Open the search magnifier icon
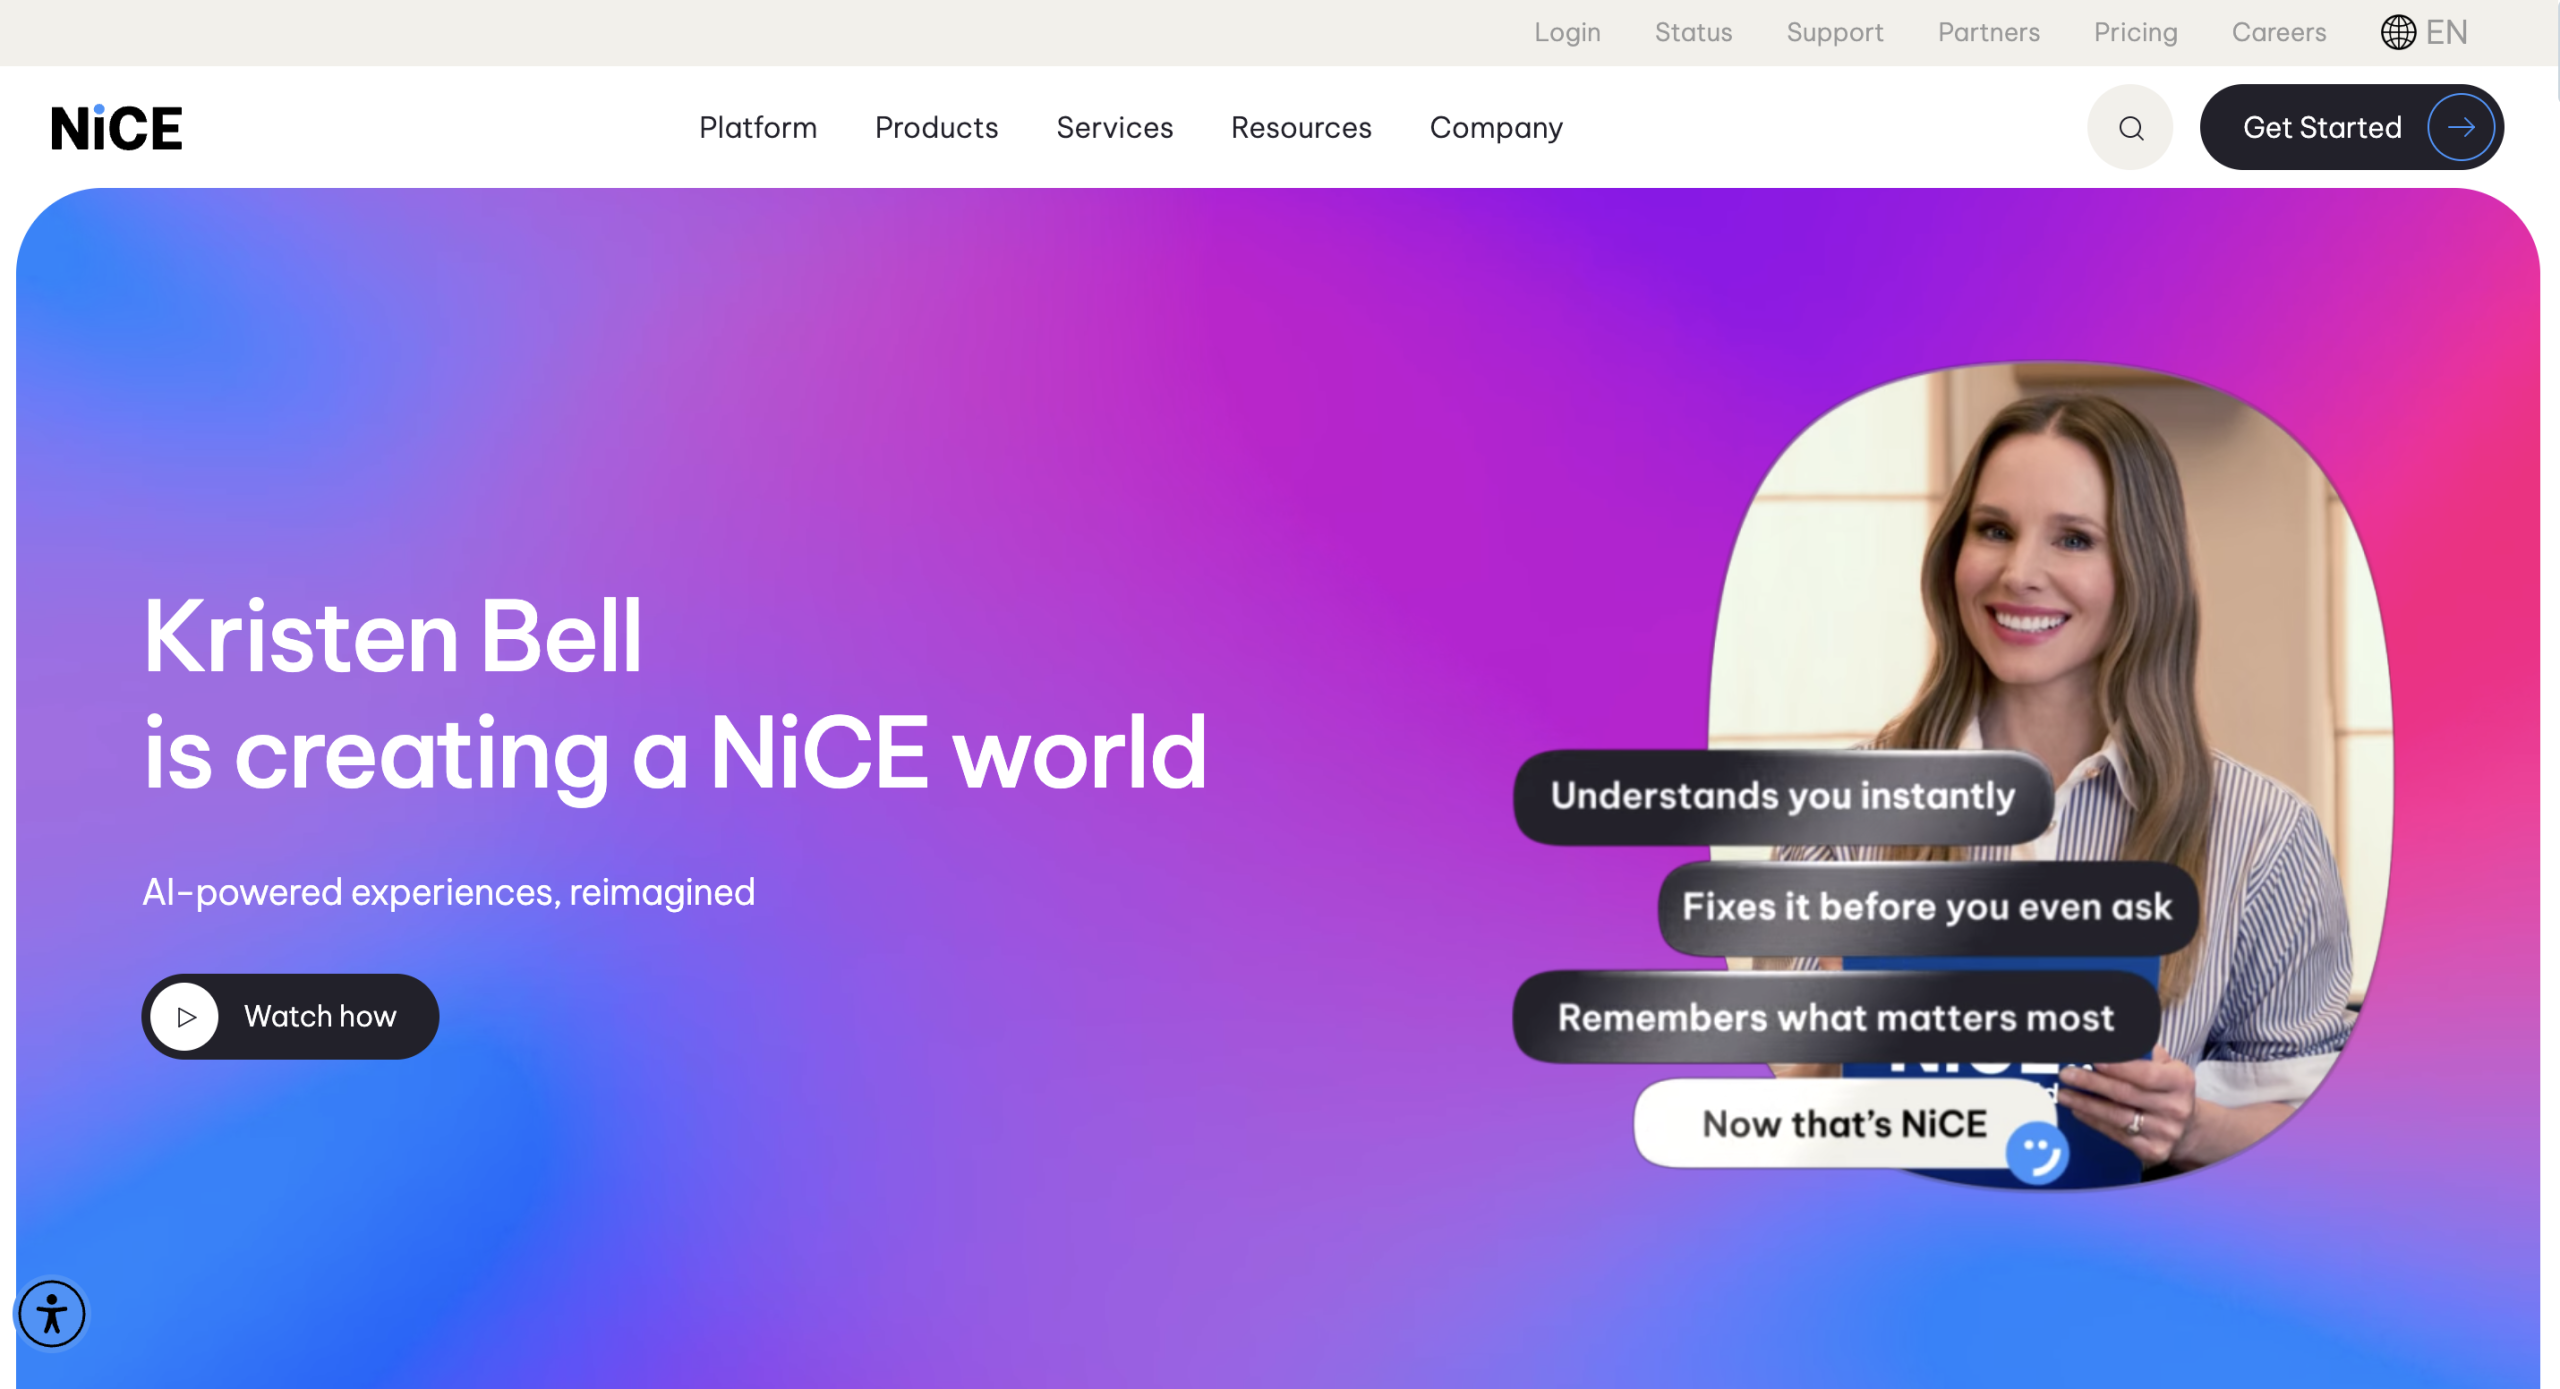This screenshot has height=1389, width=2560. pyautogui.click(x=2130, y=127)
